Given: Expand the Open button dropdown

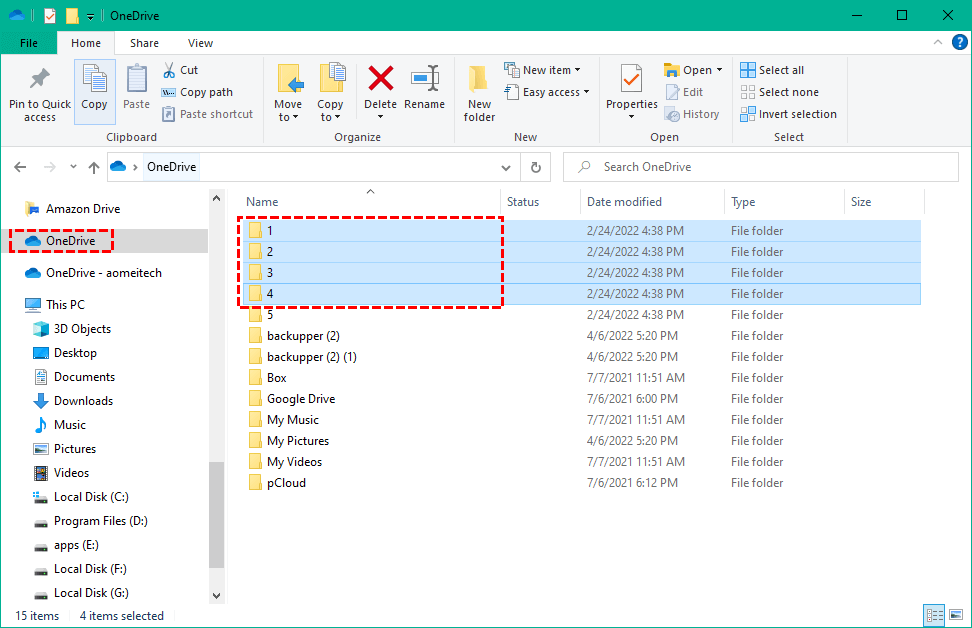Looking at the screenshot, I should click(719, 70).
